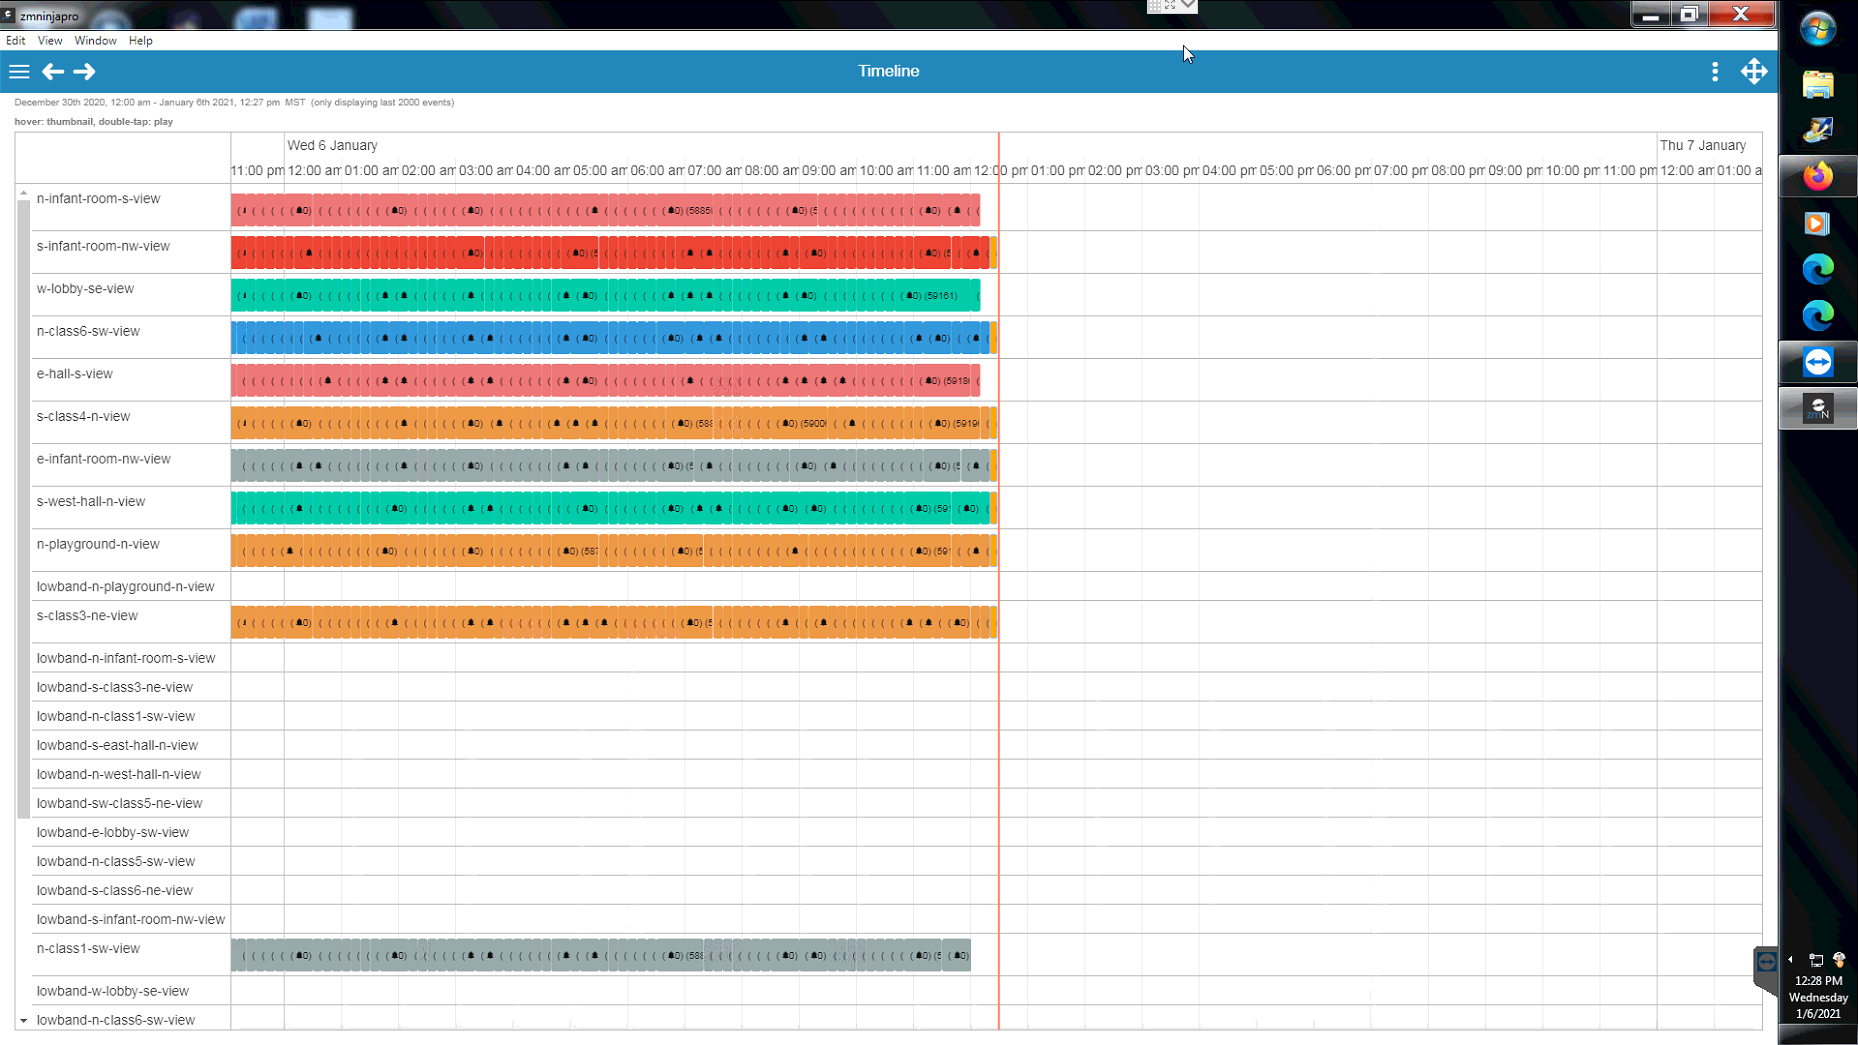
Task: Select s-class4-n-view monitor label
Action: 83,416
